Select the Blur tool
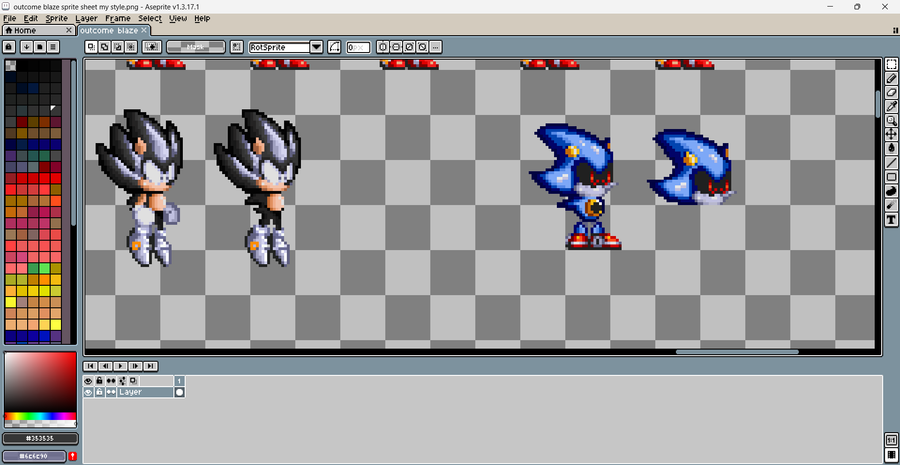This screenshot has height=465, width=900. point(891,205)
